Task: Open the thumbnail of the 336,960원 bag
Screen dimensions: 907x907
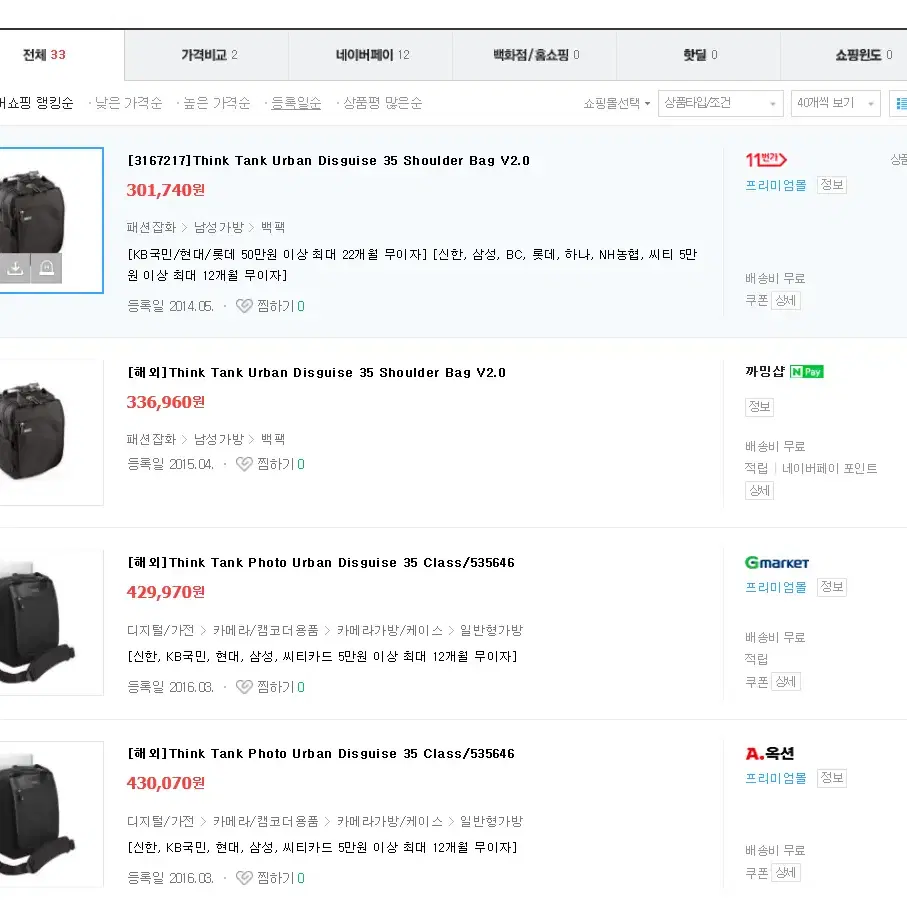Action: [51, 432]
